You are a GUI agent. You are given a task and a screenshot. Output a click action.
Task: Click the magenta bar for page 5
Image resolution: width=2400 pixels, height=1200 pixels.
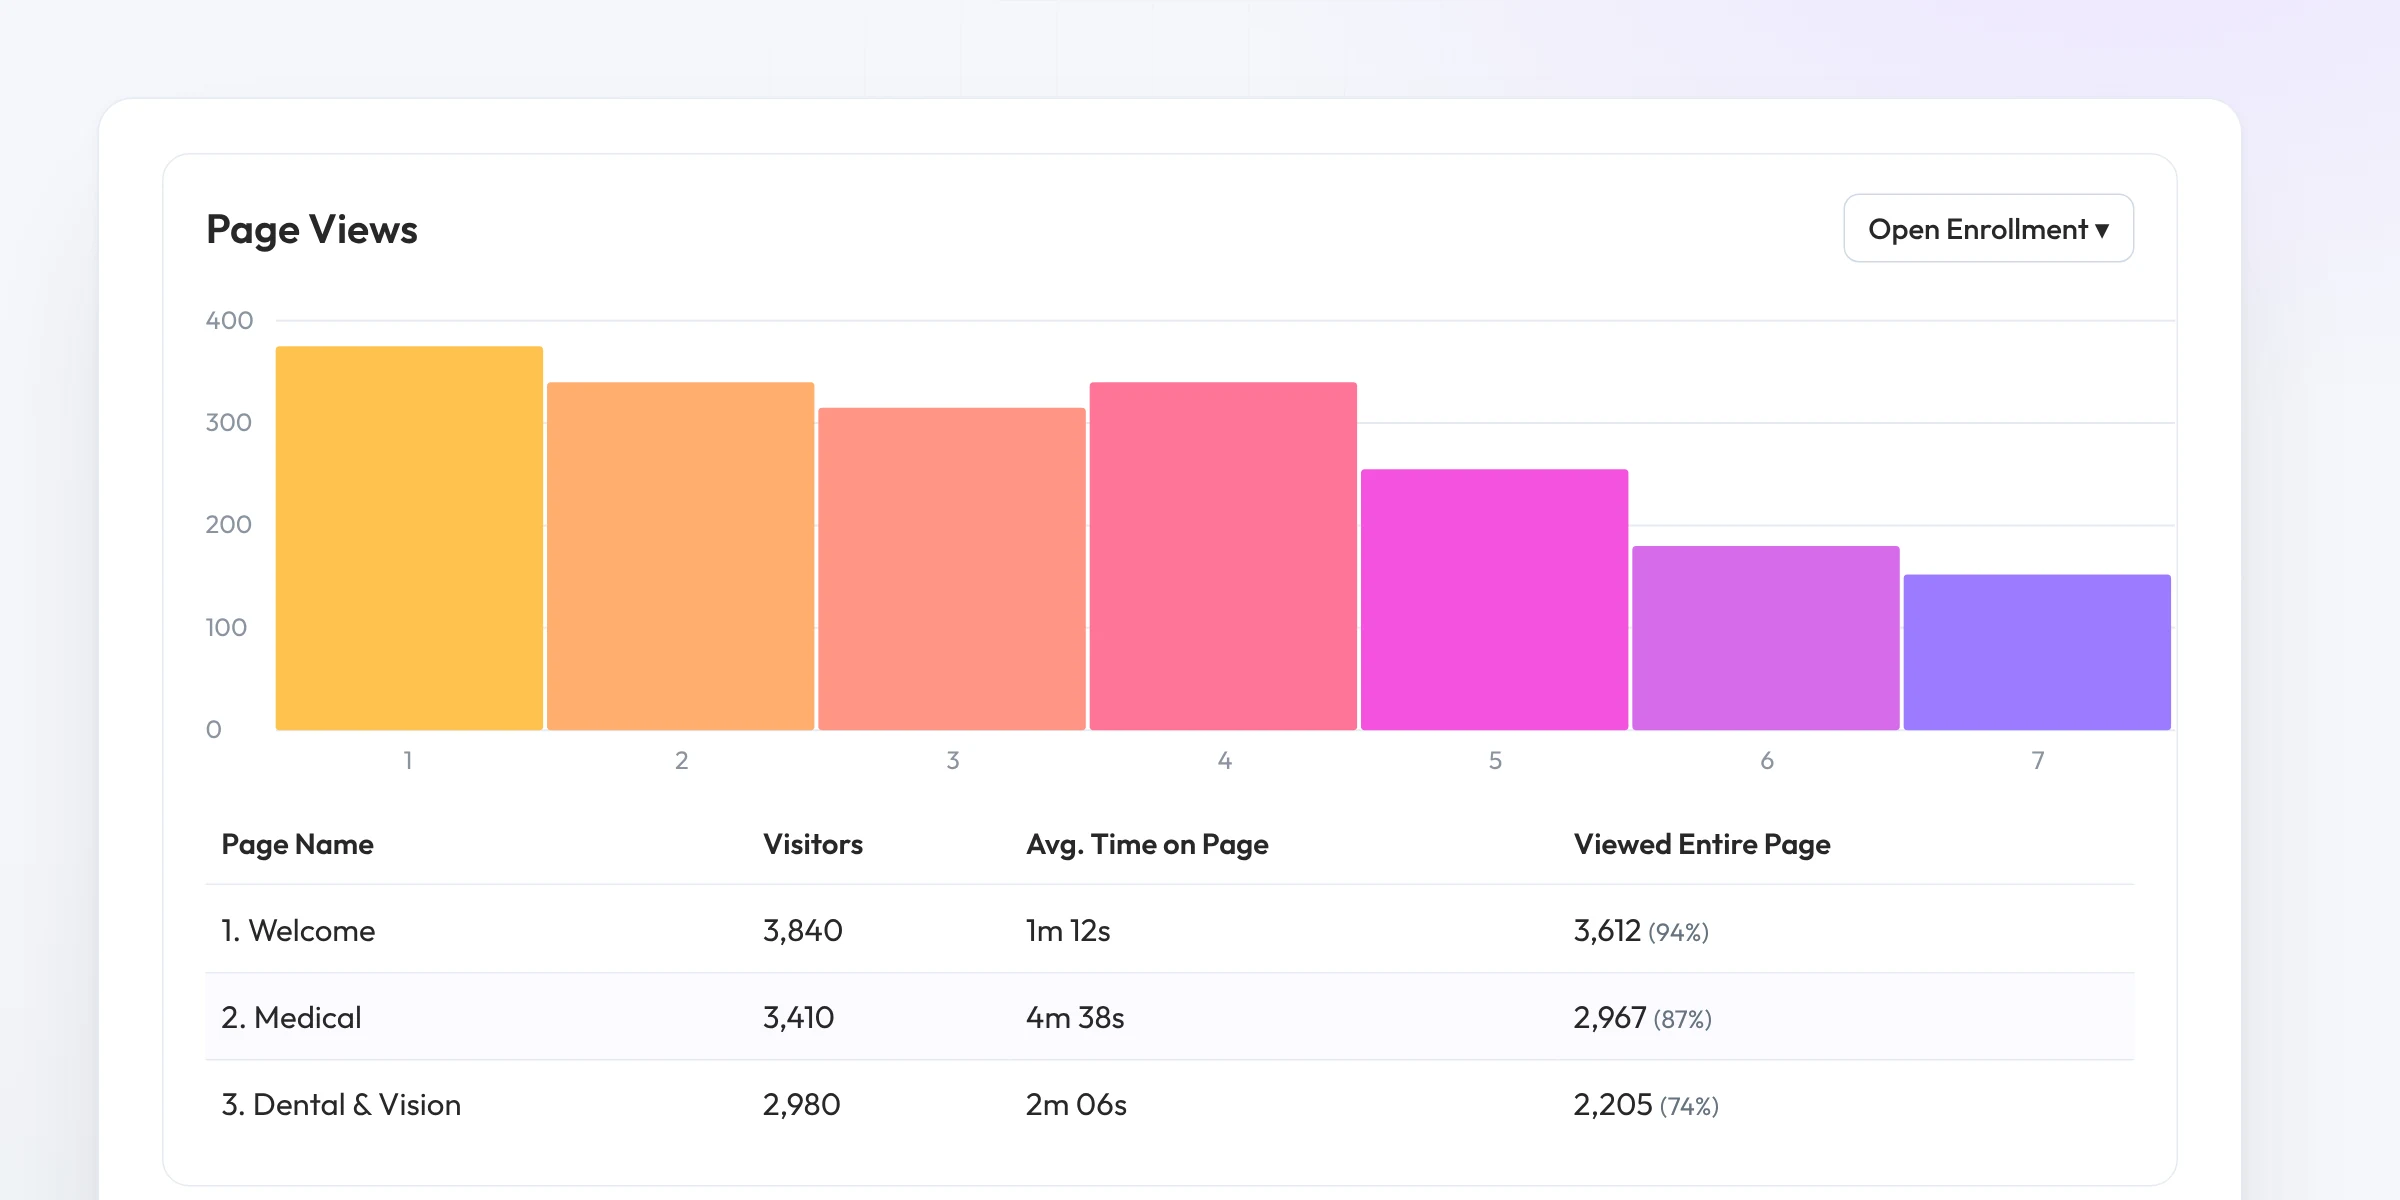pyautogui.click(x=1494, y=600)
